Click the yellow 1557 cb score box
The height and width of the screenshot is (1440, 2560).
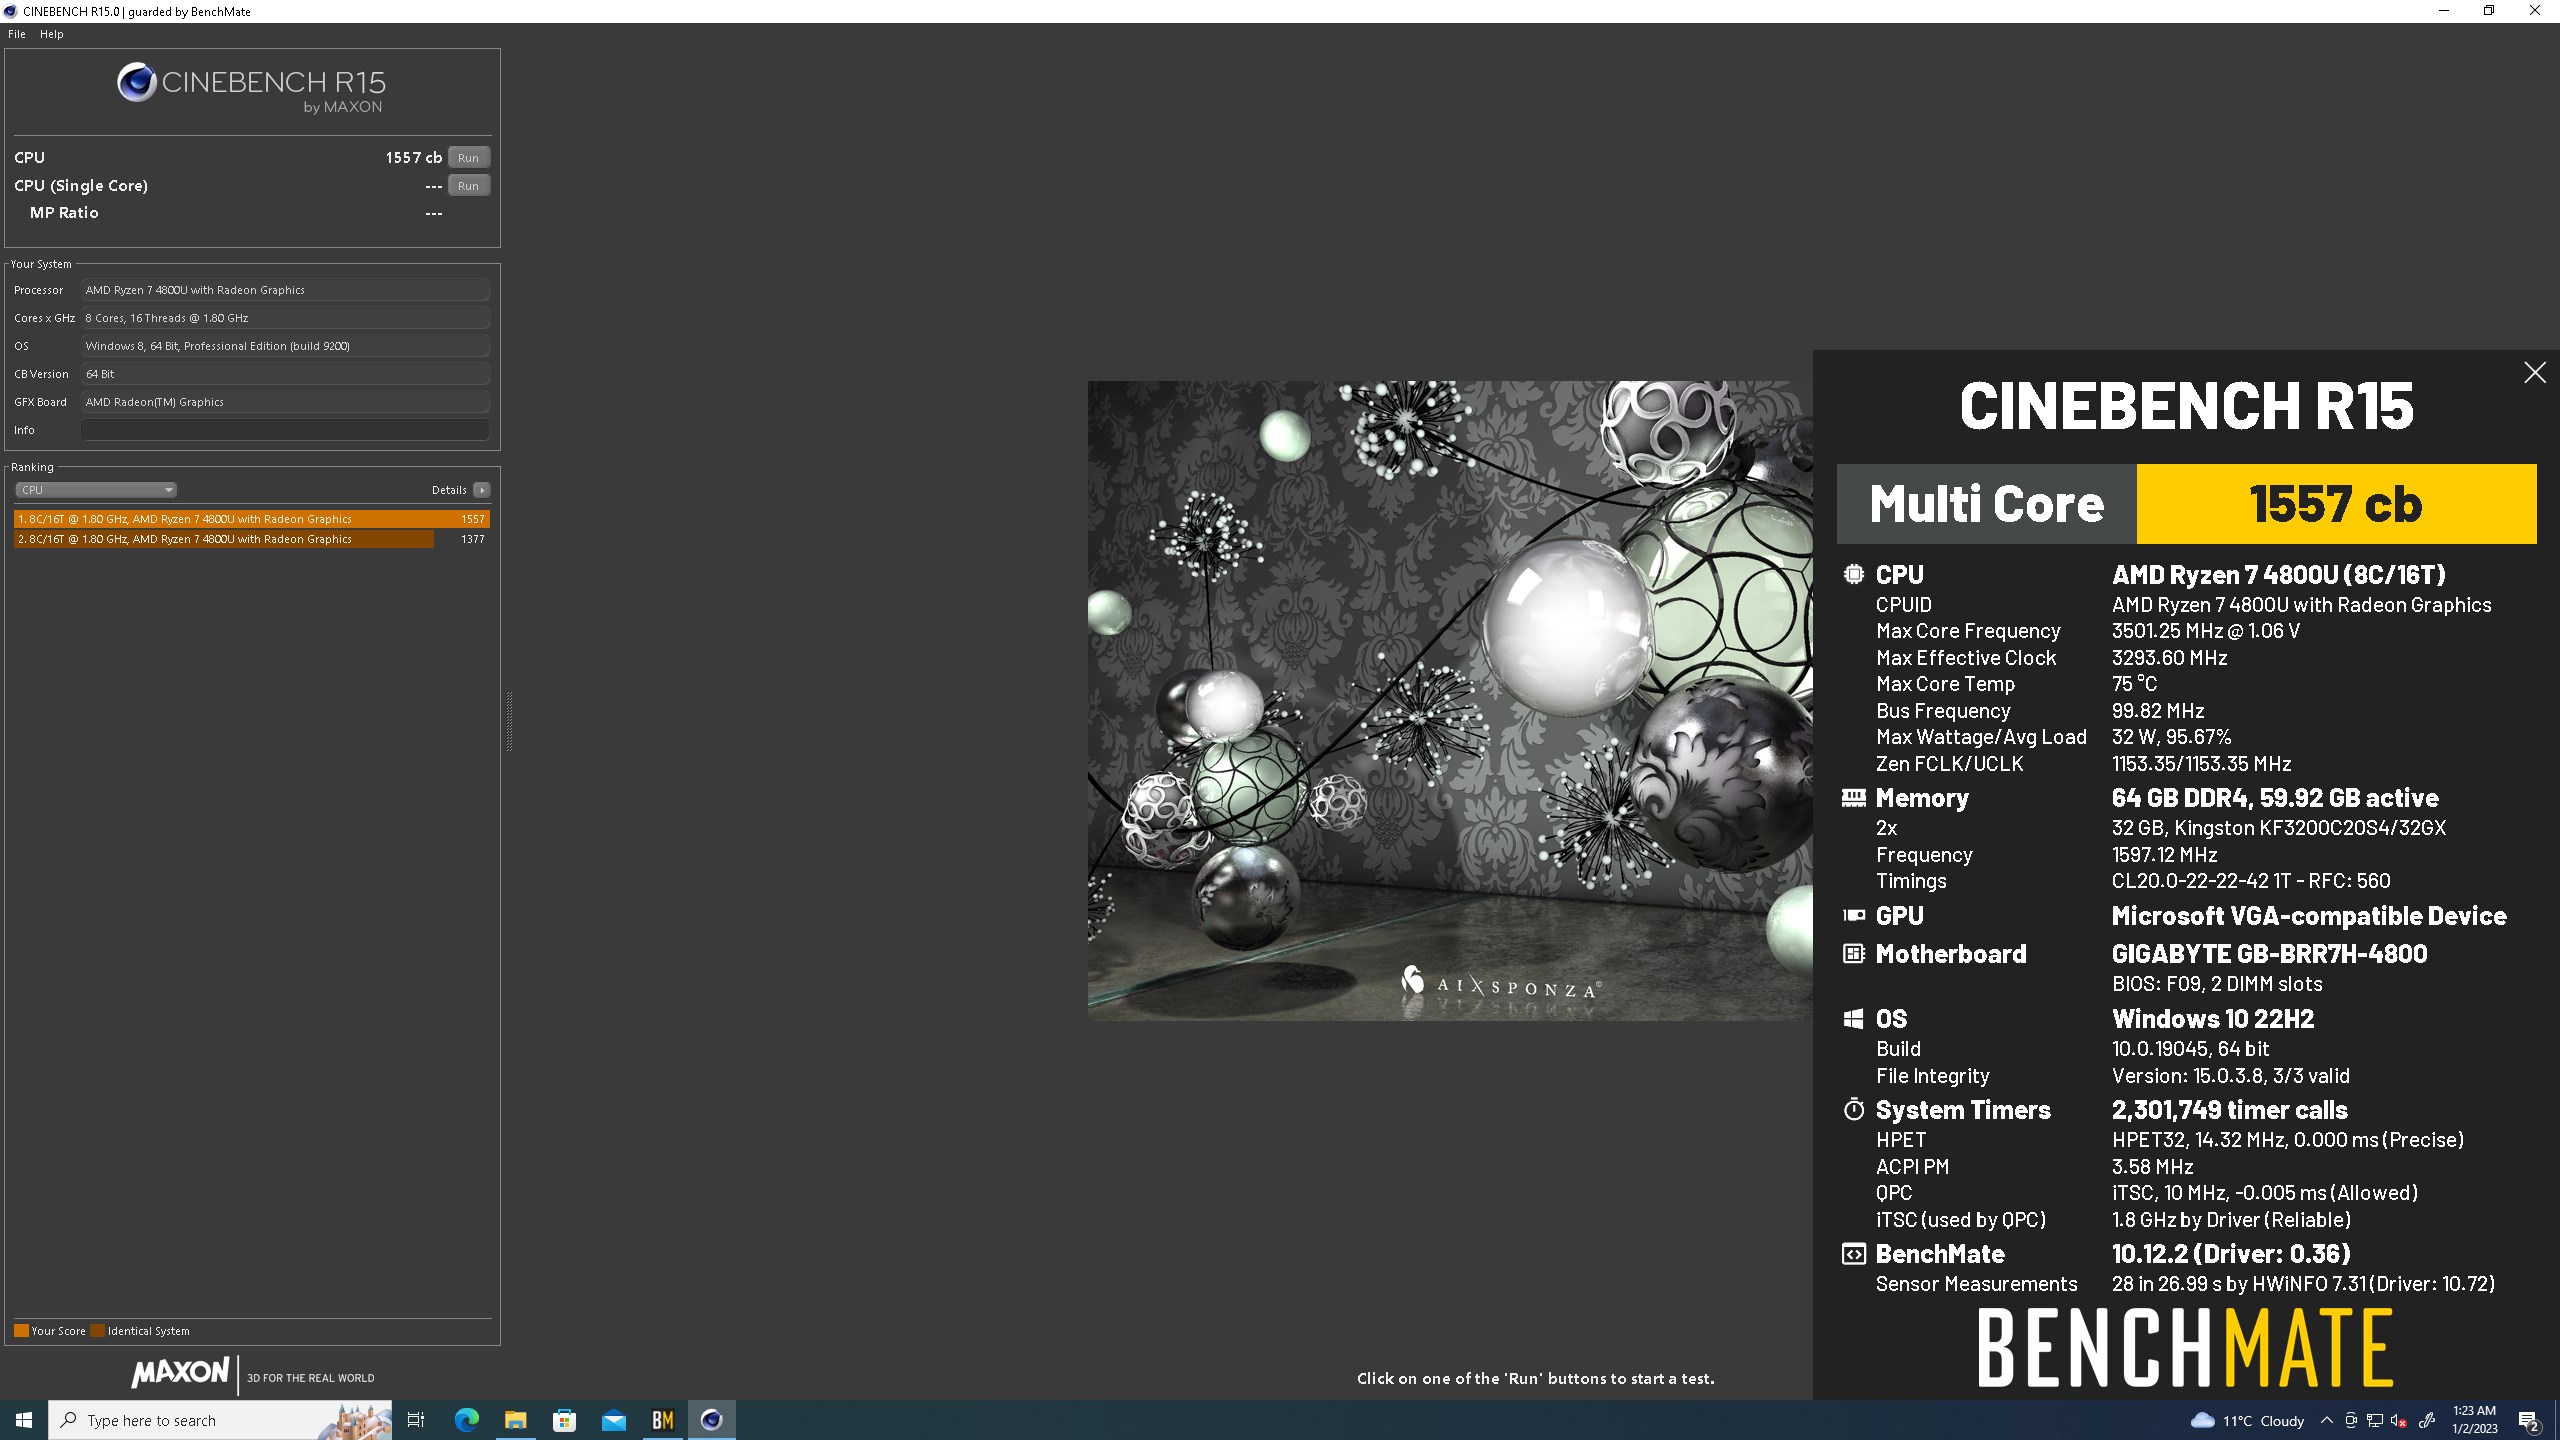(x=2336, y=504)
